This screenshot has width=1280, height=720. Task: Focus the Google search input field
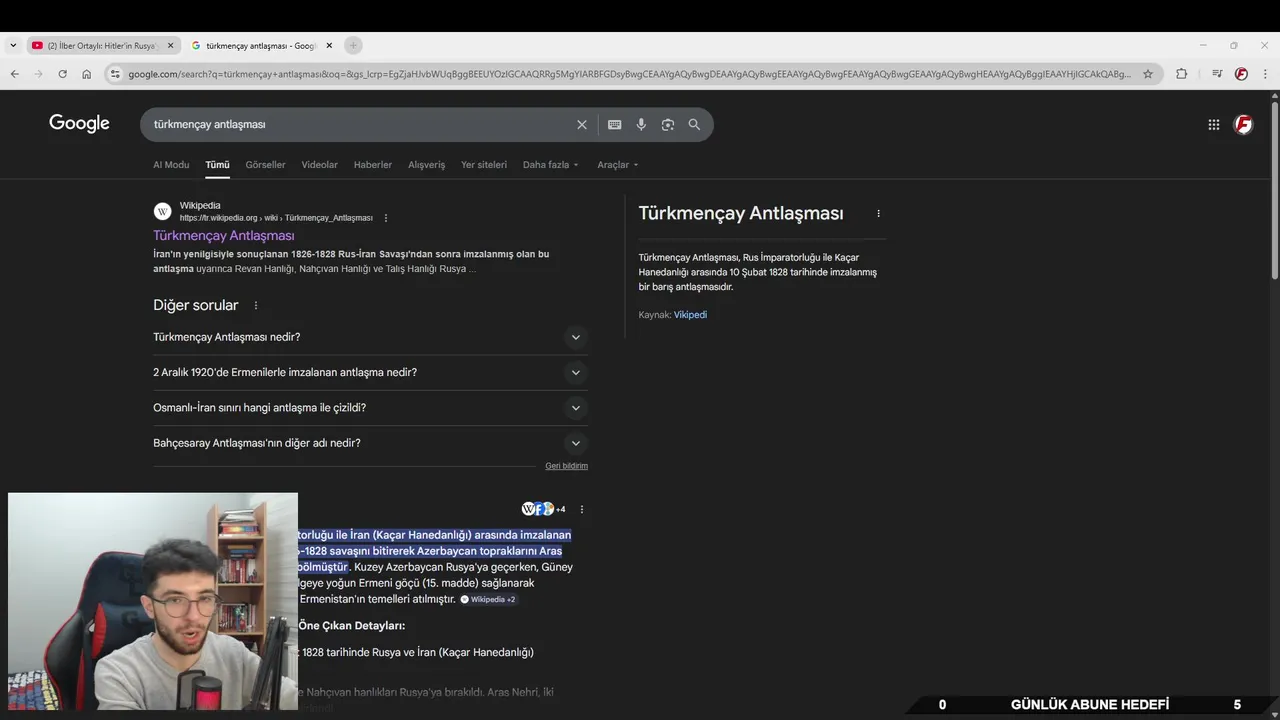tap(360, 125)
